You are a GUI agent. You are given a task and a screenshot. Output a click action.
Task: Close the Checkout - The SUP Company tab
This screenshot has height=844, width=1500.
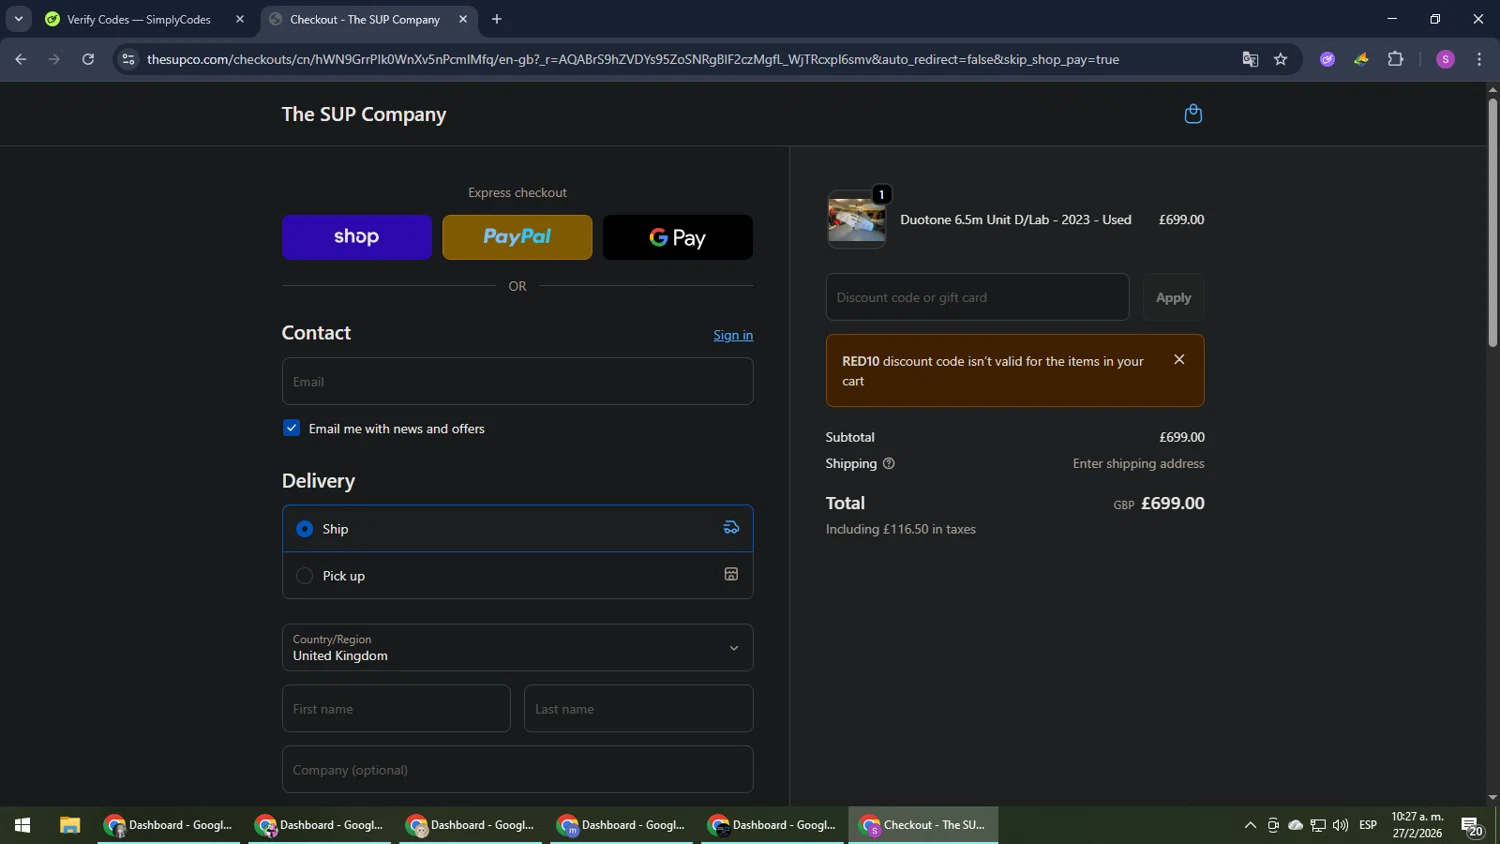[463, 19]
